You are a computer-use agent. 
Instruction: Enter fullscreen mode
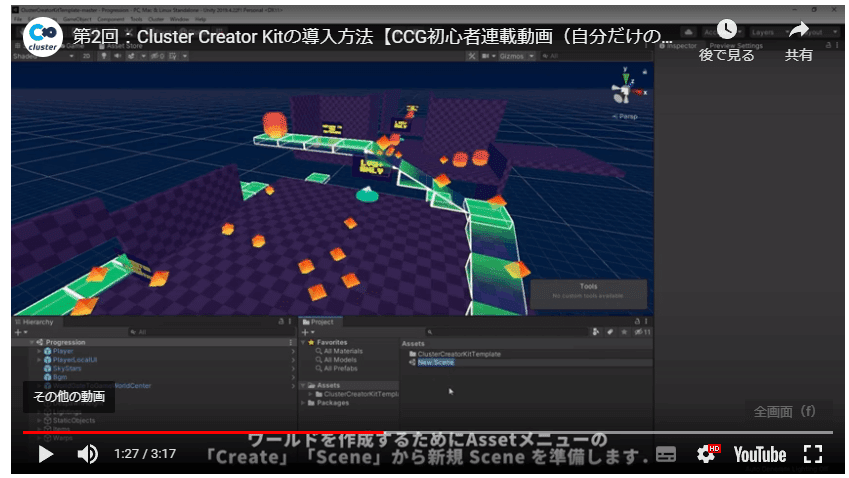pyautogui.click(x=812, y=454)
